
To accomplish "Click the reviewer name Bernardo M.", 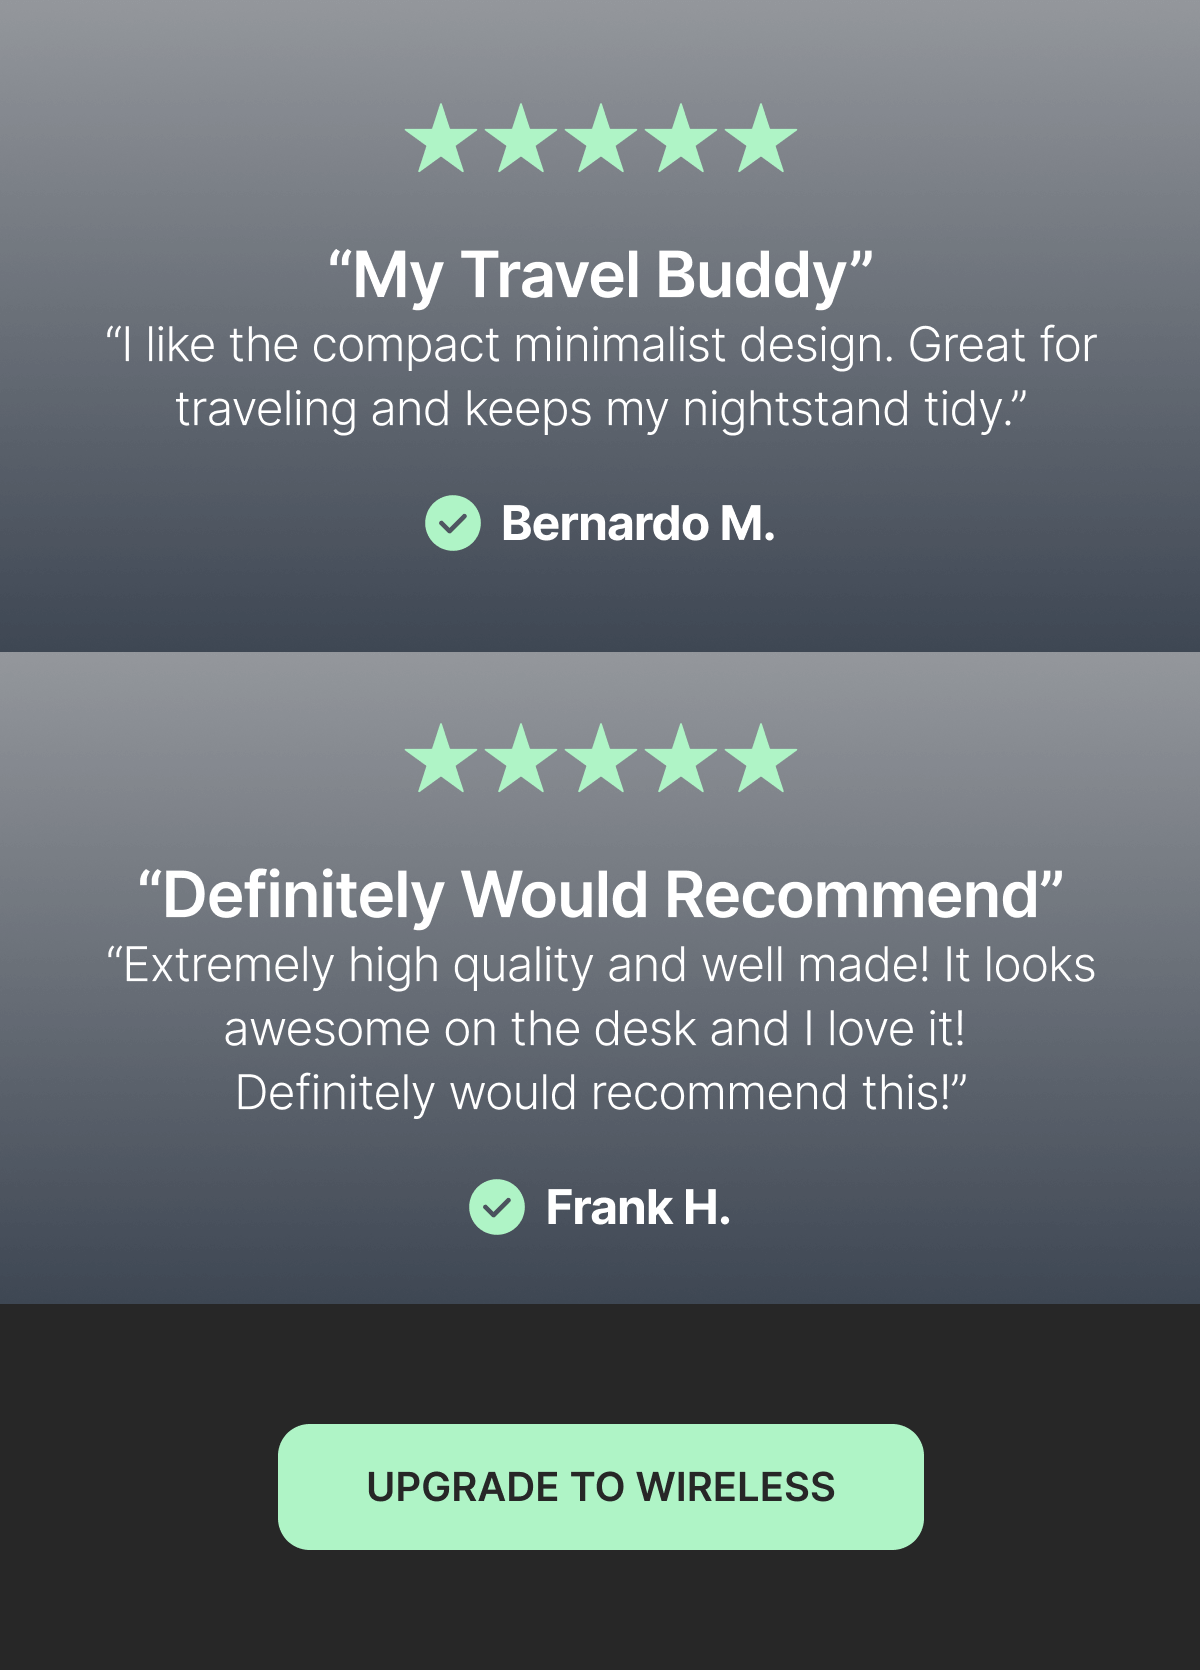I will tap(638, 523).
